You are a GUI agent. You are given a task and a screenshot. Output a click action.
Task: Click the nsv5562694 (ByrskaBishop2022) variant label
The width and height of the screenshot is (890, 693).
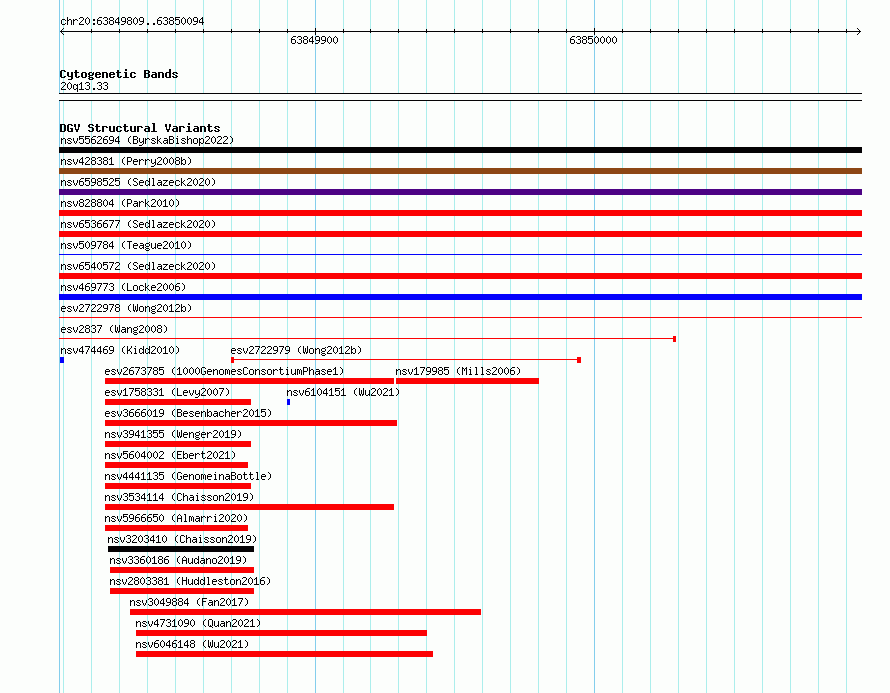point(146,140)
